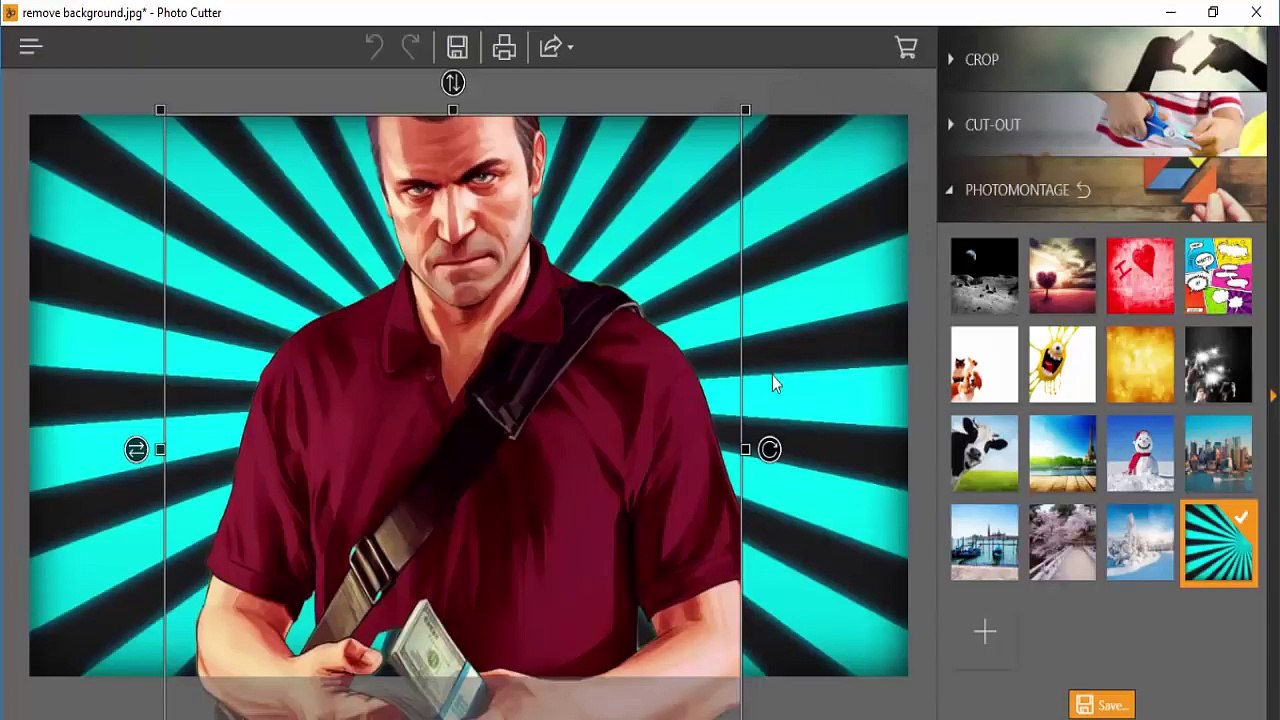
Task: Flip the cutout horizontally
Action: [136, 450]
